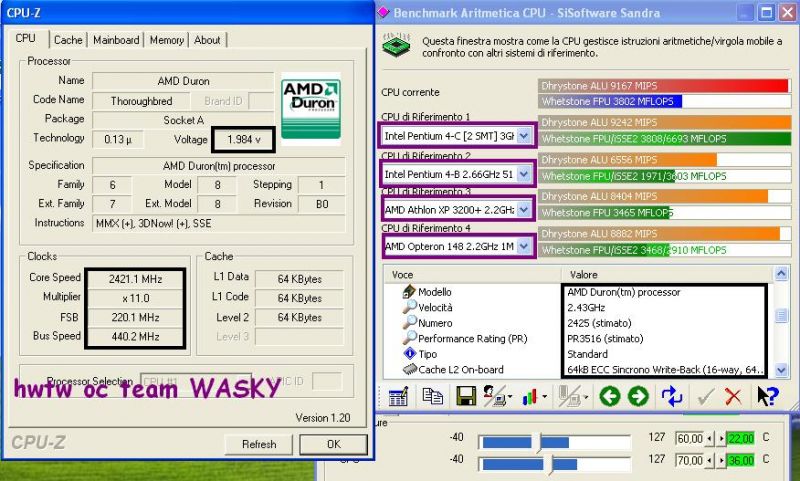Screen dimensions: 800x481
Task: Go forward with the green right arrow
Action: (638, 396)
